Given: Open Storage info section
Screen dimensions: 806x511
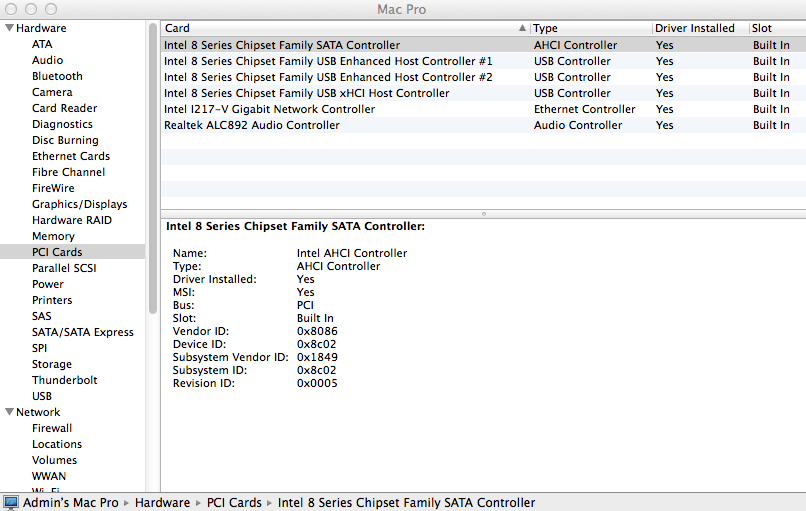Looking at the screenshot, I should point(52,364).
